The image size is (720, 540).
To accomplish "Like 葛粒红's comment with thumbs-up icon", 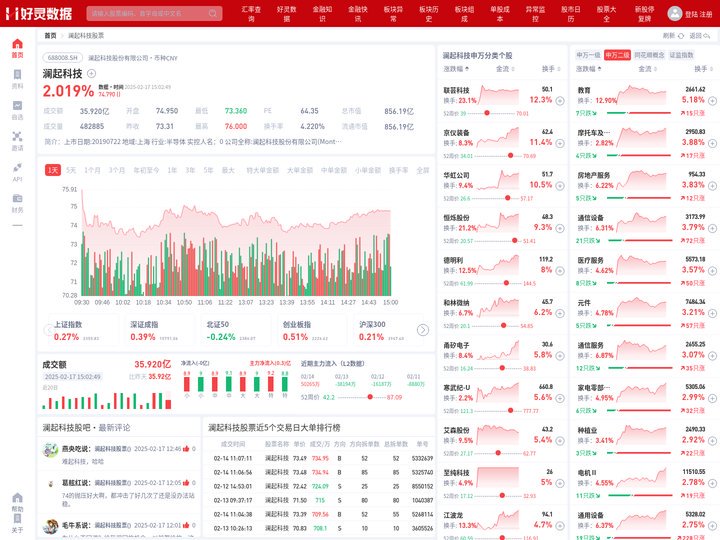I will (186, 483).
